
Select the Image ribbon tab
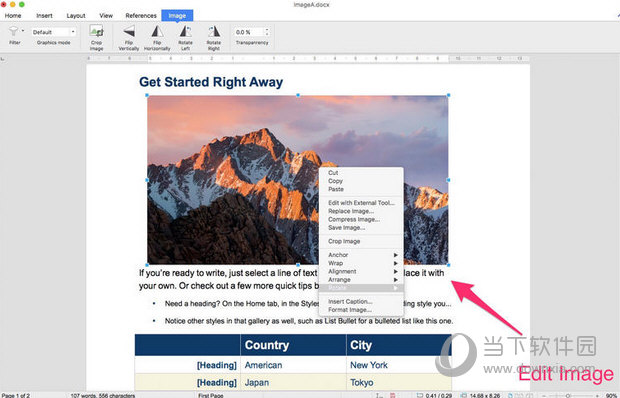[x=177, y=15]
